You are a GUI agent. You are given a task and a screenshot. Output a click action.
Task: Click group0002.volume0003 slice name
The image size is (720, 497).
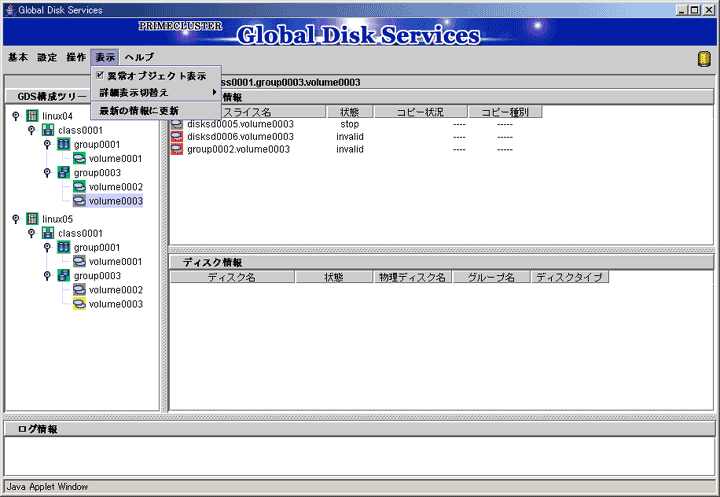point(238,149)
